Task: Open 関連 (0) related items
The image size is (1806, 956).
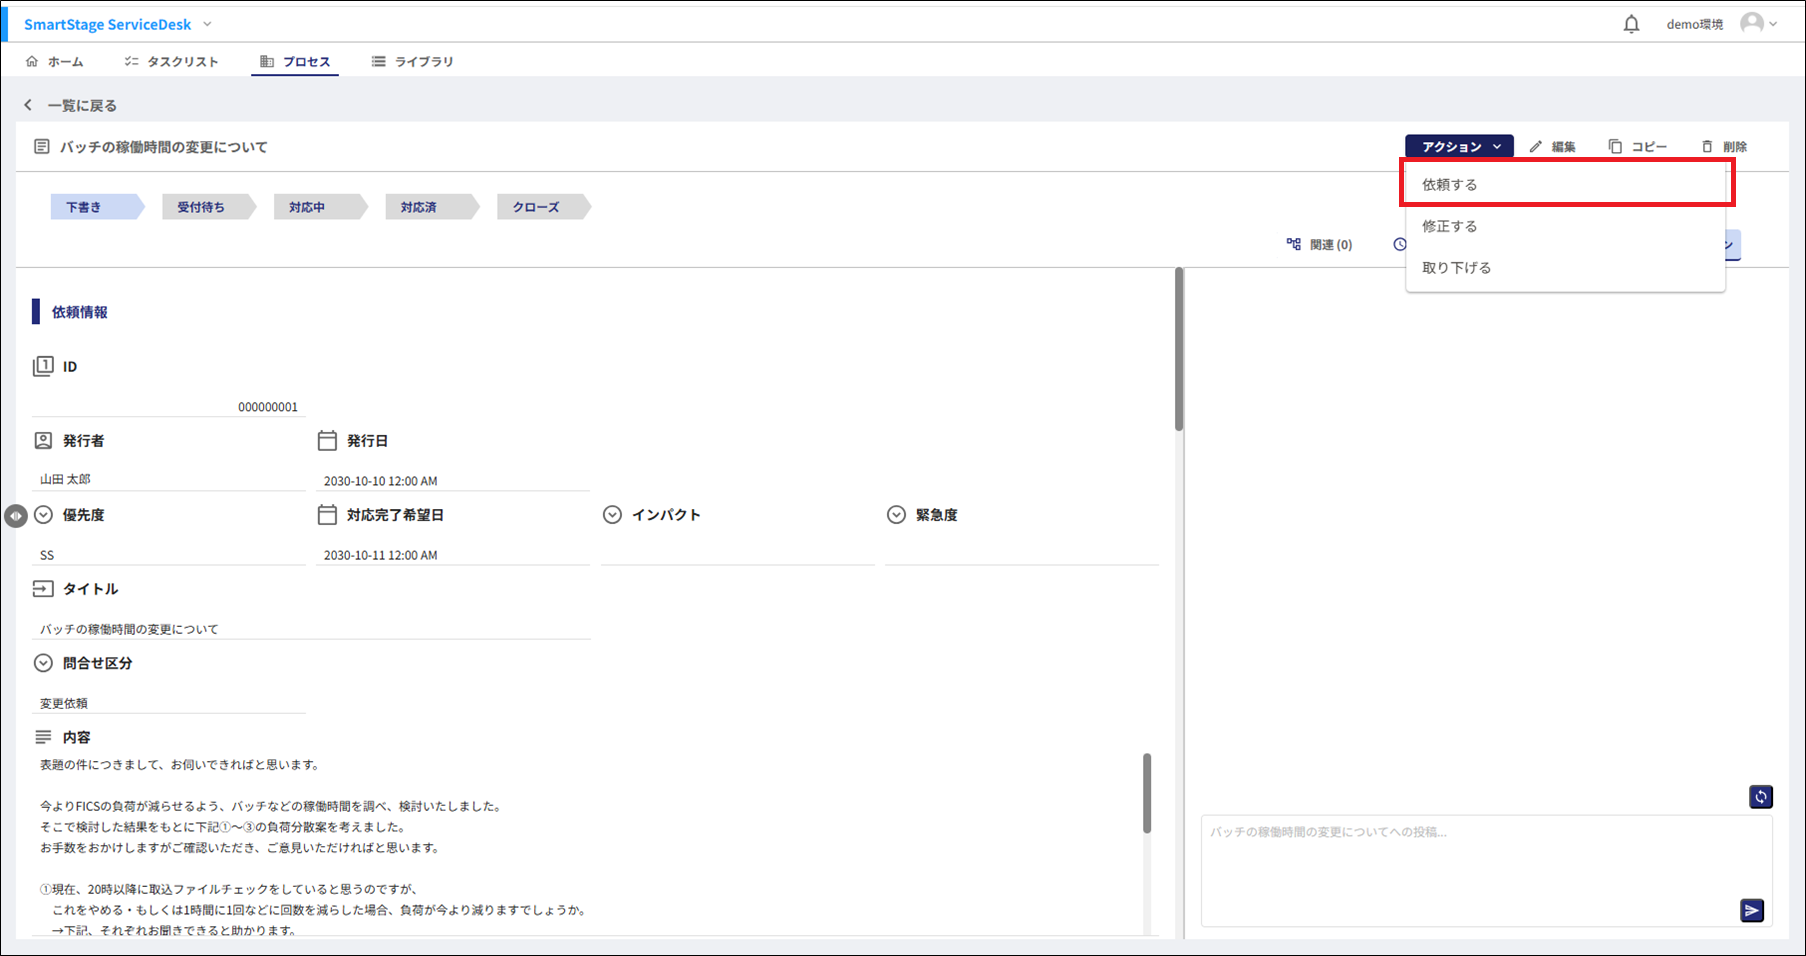Action: tap(1319, 245)
